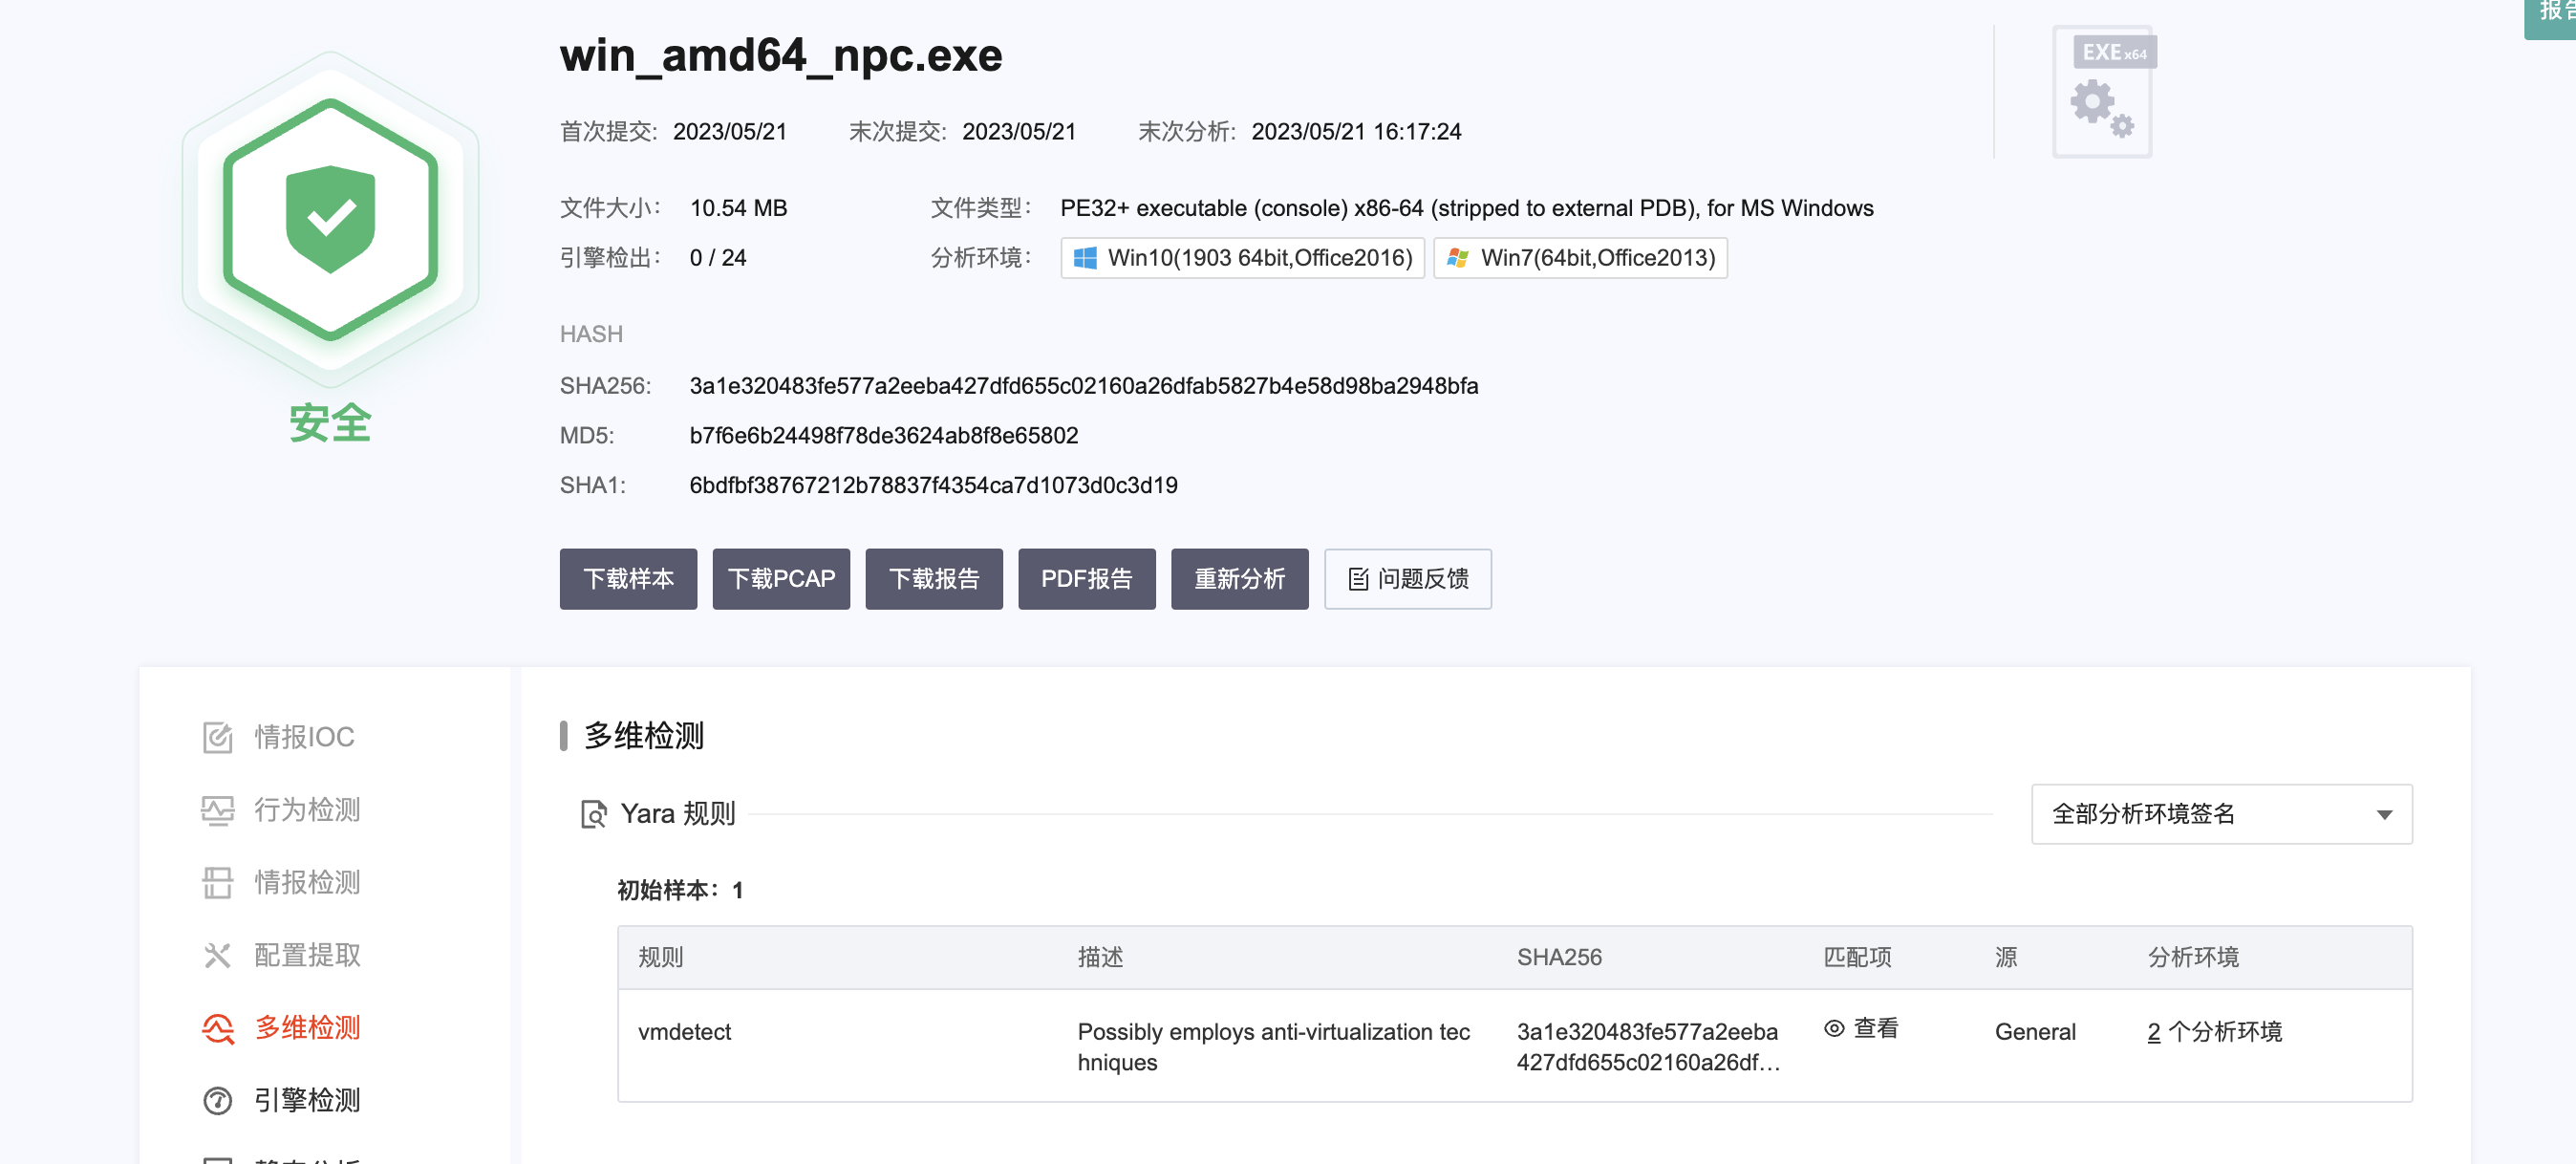2576x1164 pixels.
Task: Click the eye icon 查看 for vmdetect
Action: 1834,1028
